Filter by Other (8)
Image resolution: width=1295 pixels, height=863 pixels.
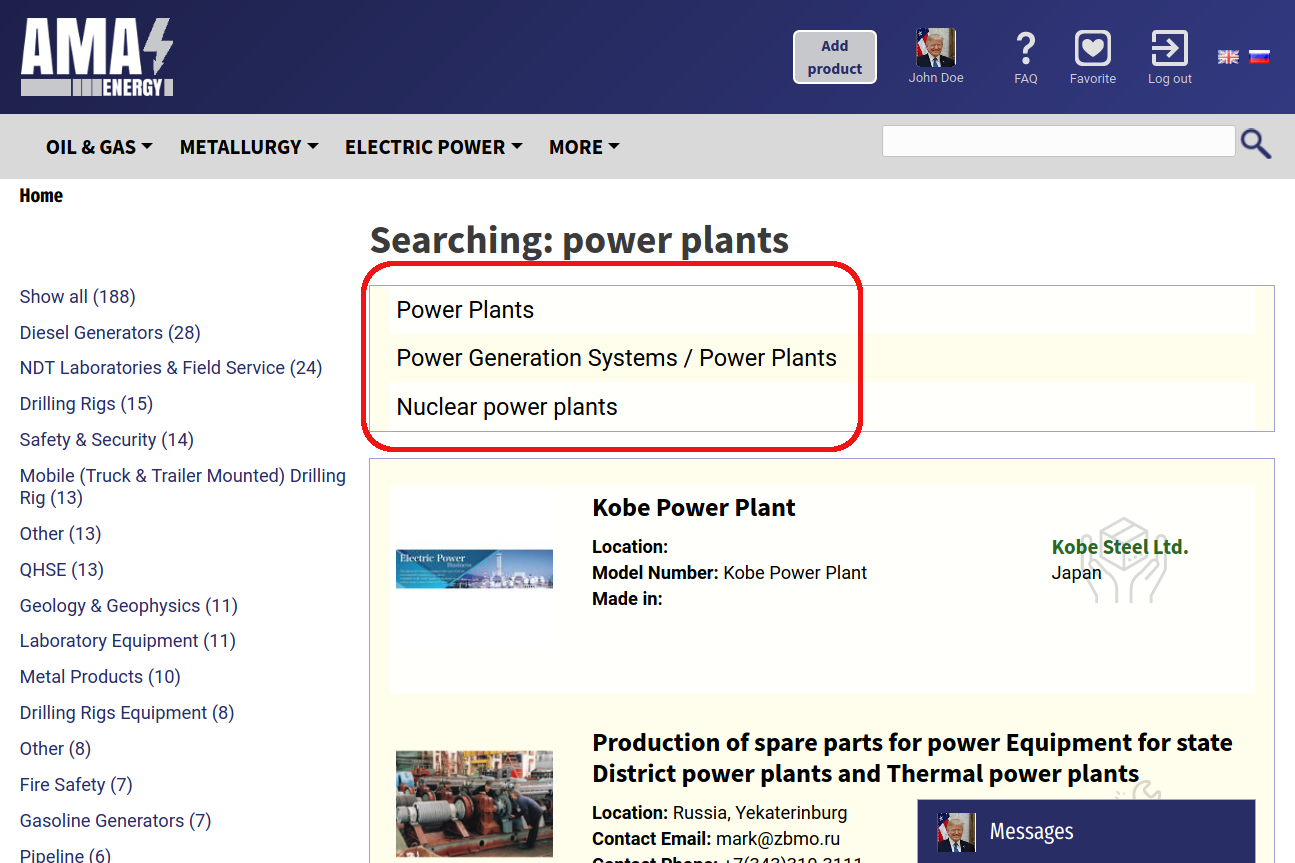pos(55,749)
